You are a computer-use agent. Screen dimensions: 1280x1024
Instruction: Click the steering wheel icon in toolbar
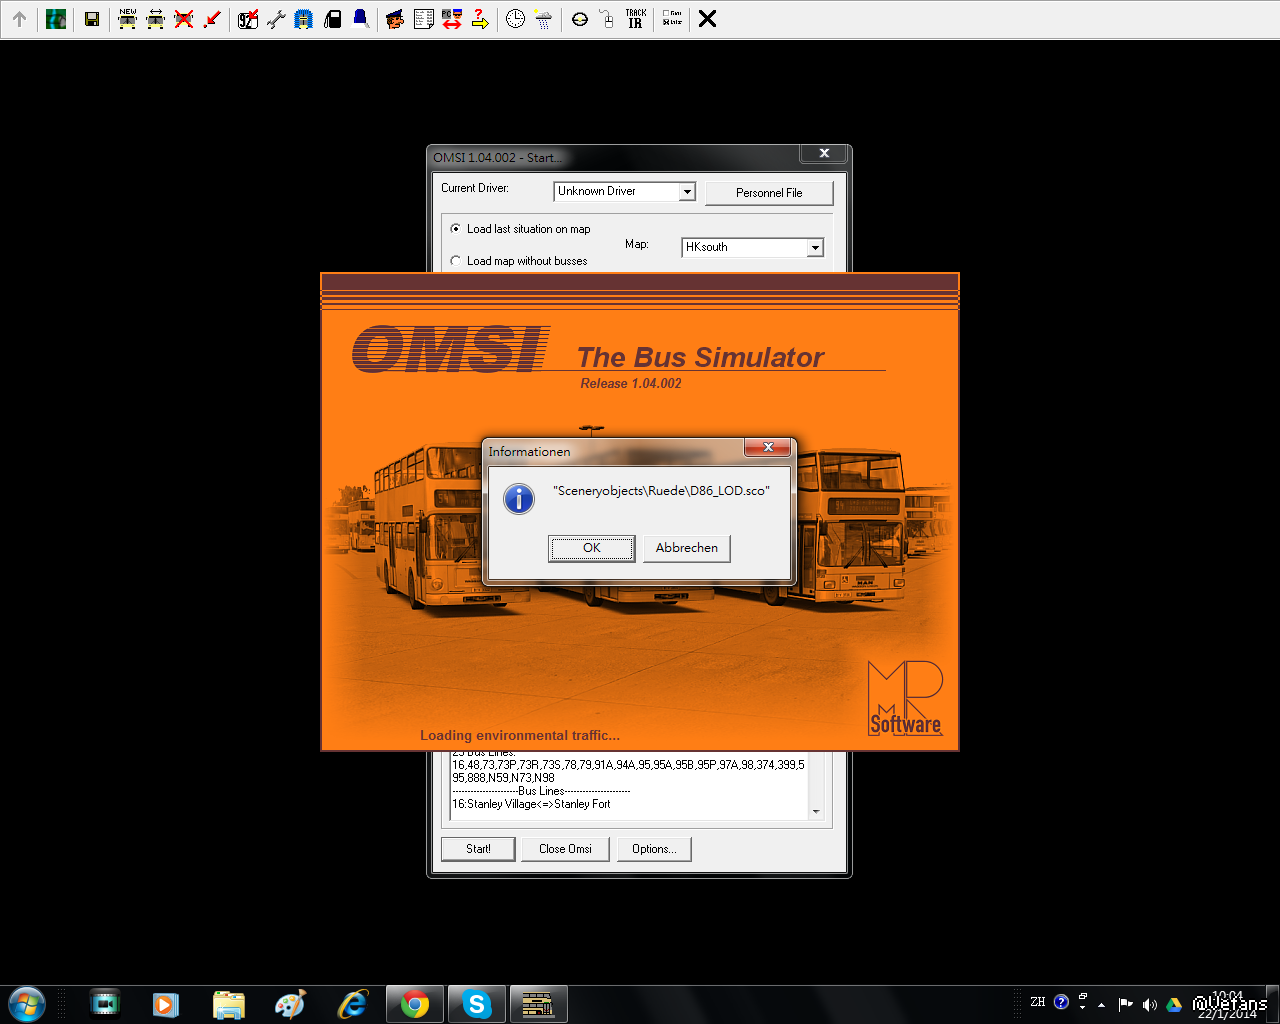pos(580,19)
